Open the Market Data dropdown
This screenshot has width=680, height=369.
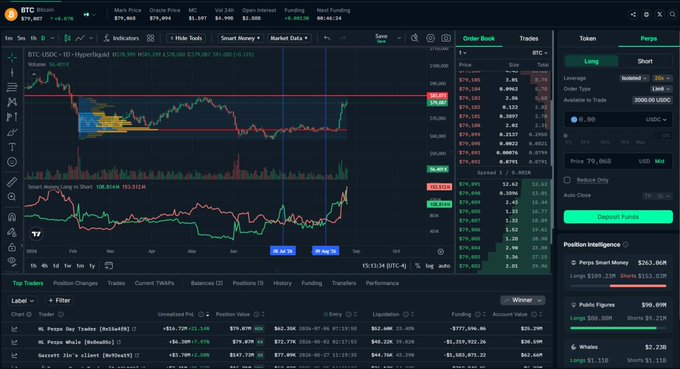289,38
